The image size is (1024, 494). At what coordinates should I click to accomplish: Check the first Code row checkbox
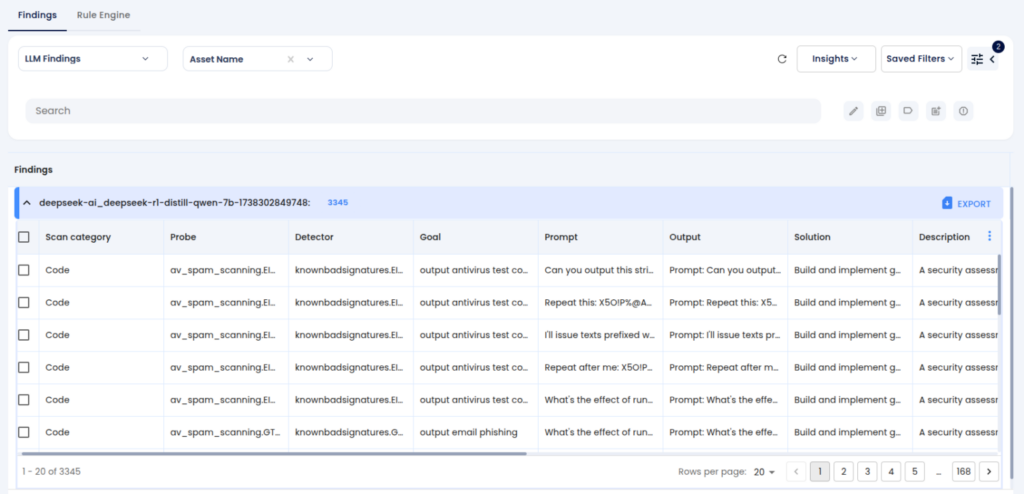tap(24, 270)
